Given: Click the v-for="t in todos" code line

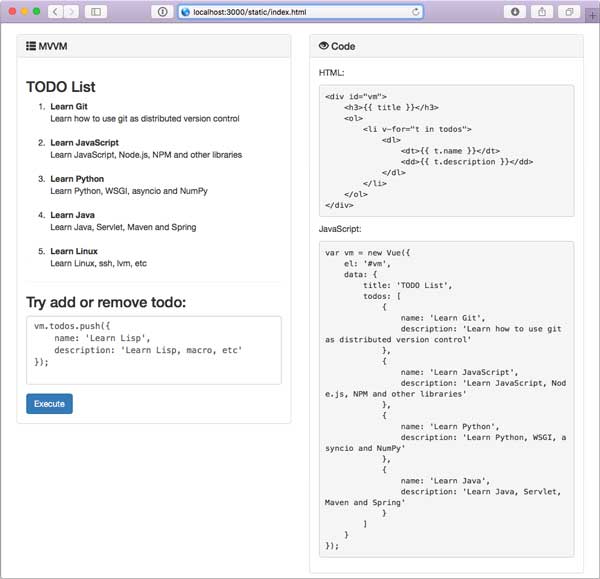Looking at the screenshot, I should pos(417,129).
